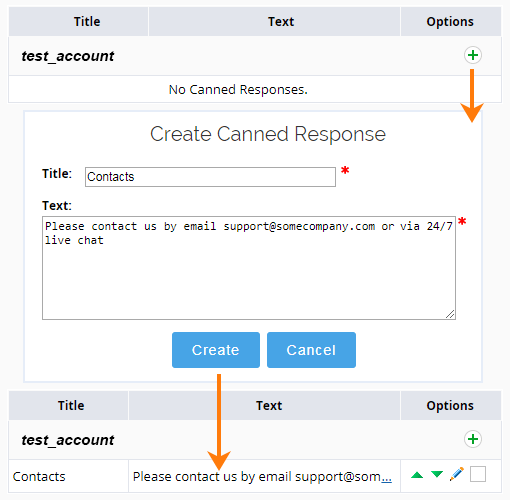Move Contacts response up with green up arrow
The image size is (510, 500).
(x=417, y=475)
